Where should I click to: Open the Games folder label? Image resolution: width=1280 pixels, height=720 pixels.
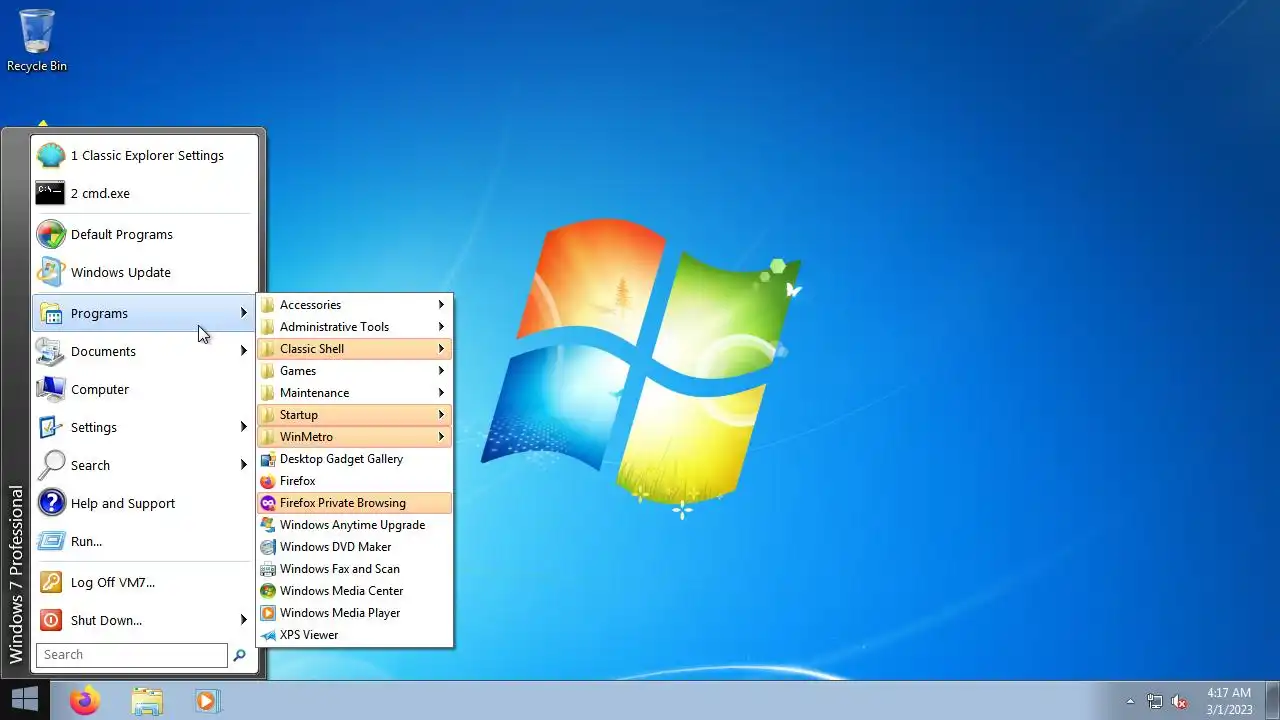click(x=298, y=371)
